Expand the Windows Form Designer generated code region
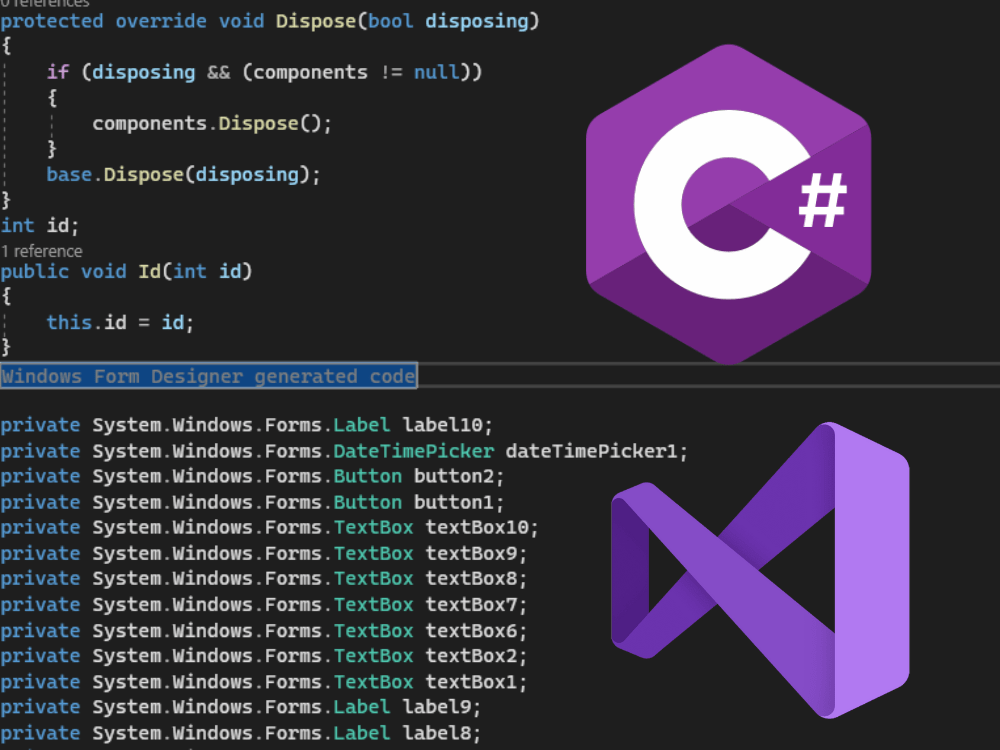This screenshot has height=750, width=1000. [x=208, y=376]
